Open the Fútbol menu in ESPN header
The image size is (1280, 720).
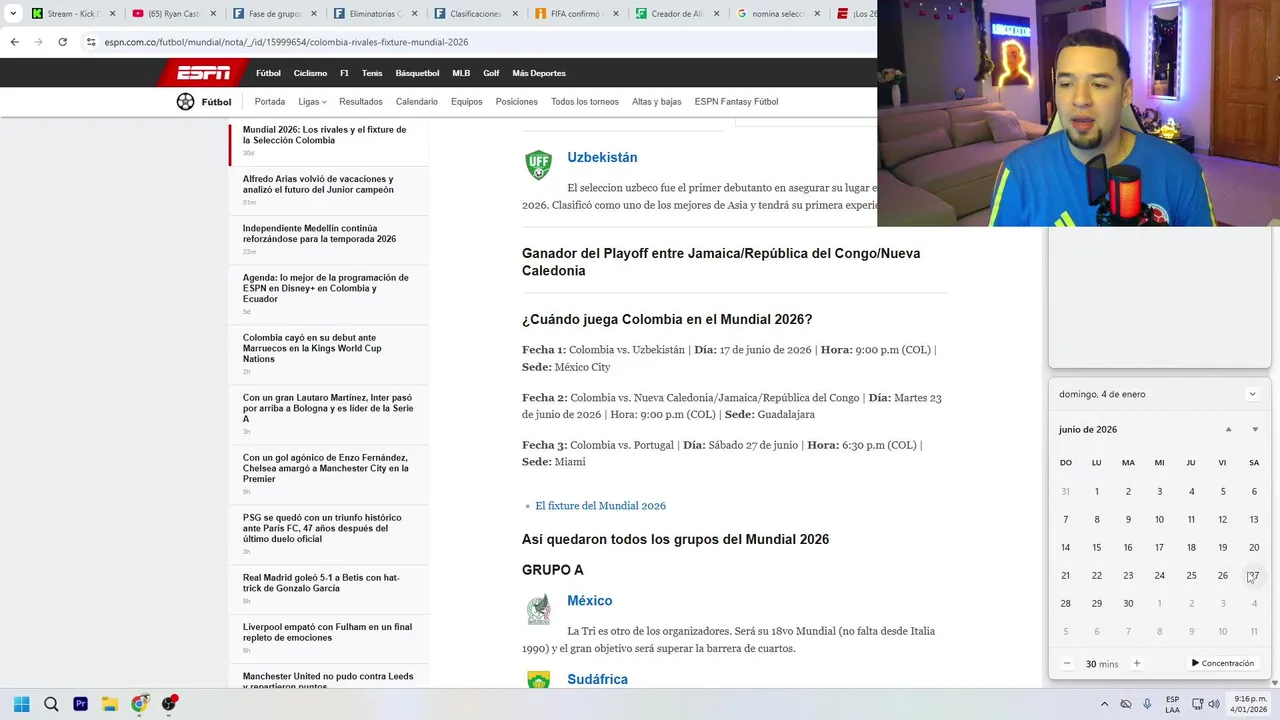point(268,73)
